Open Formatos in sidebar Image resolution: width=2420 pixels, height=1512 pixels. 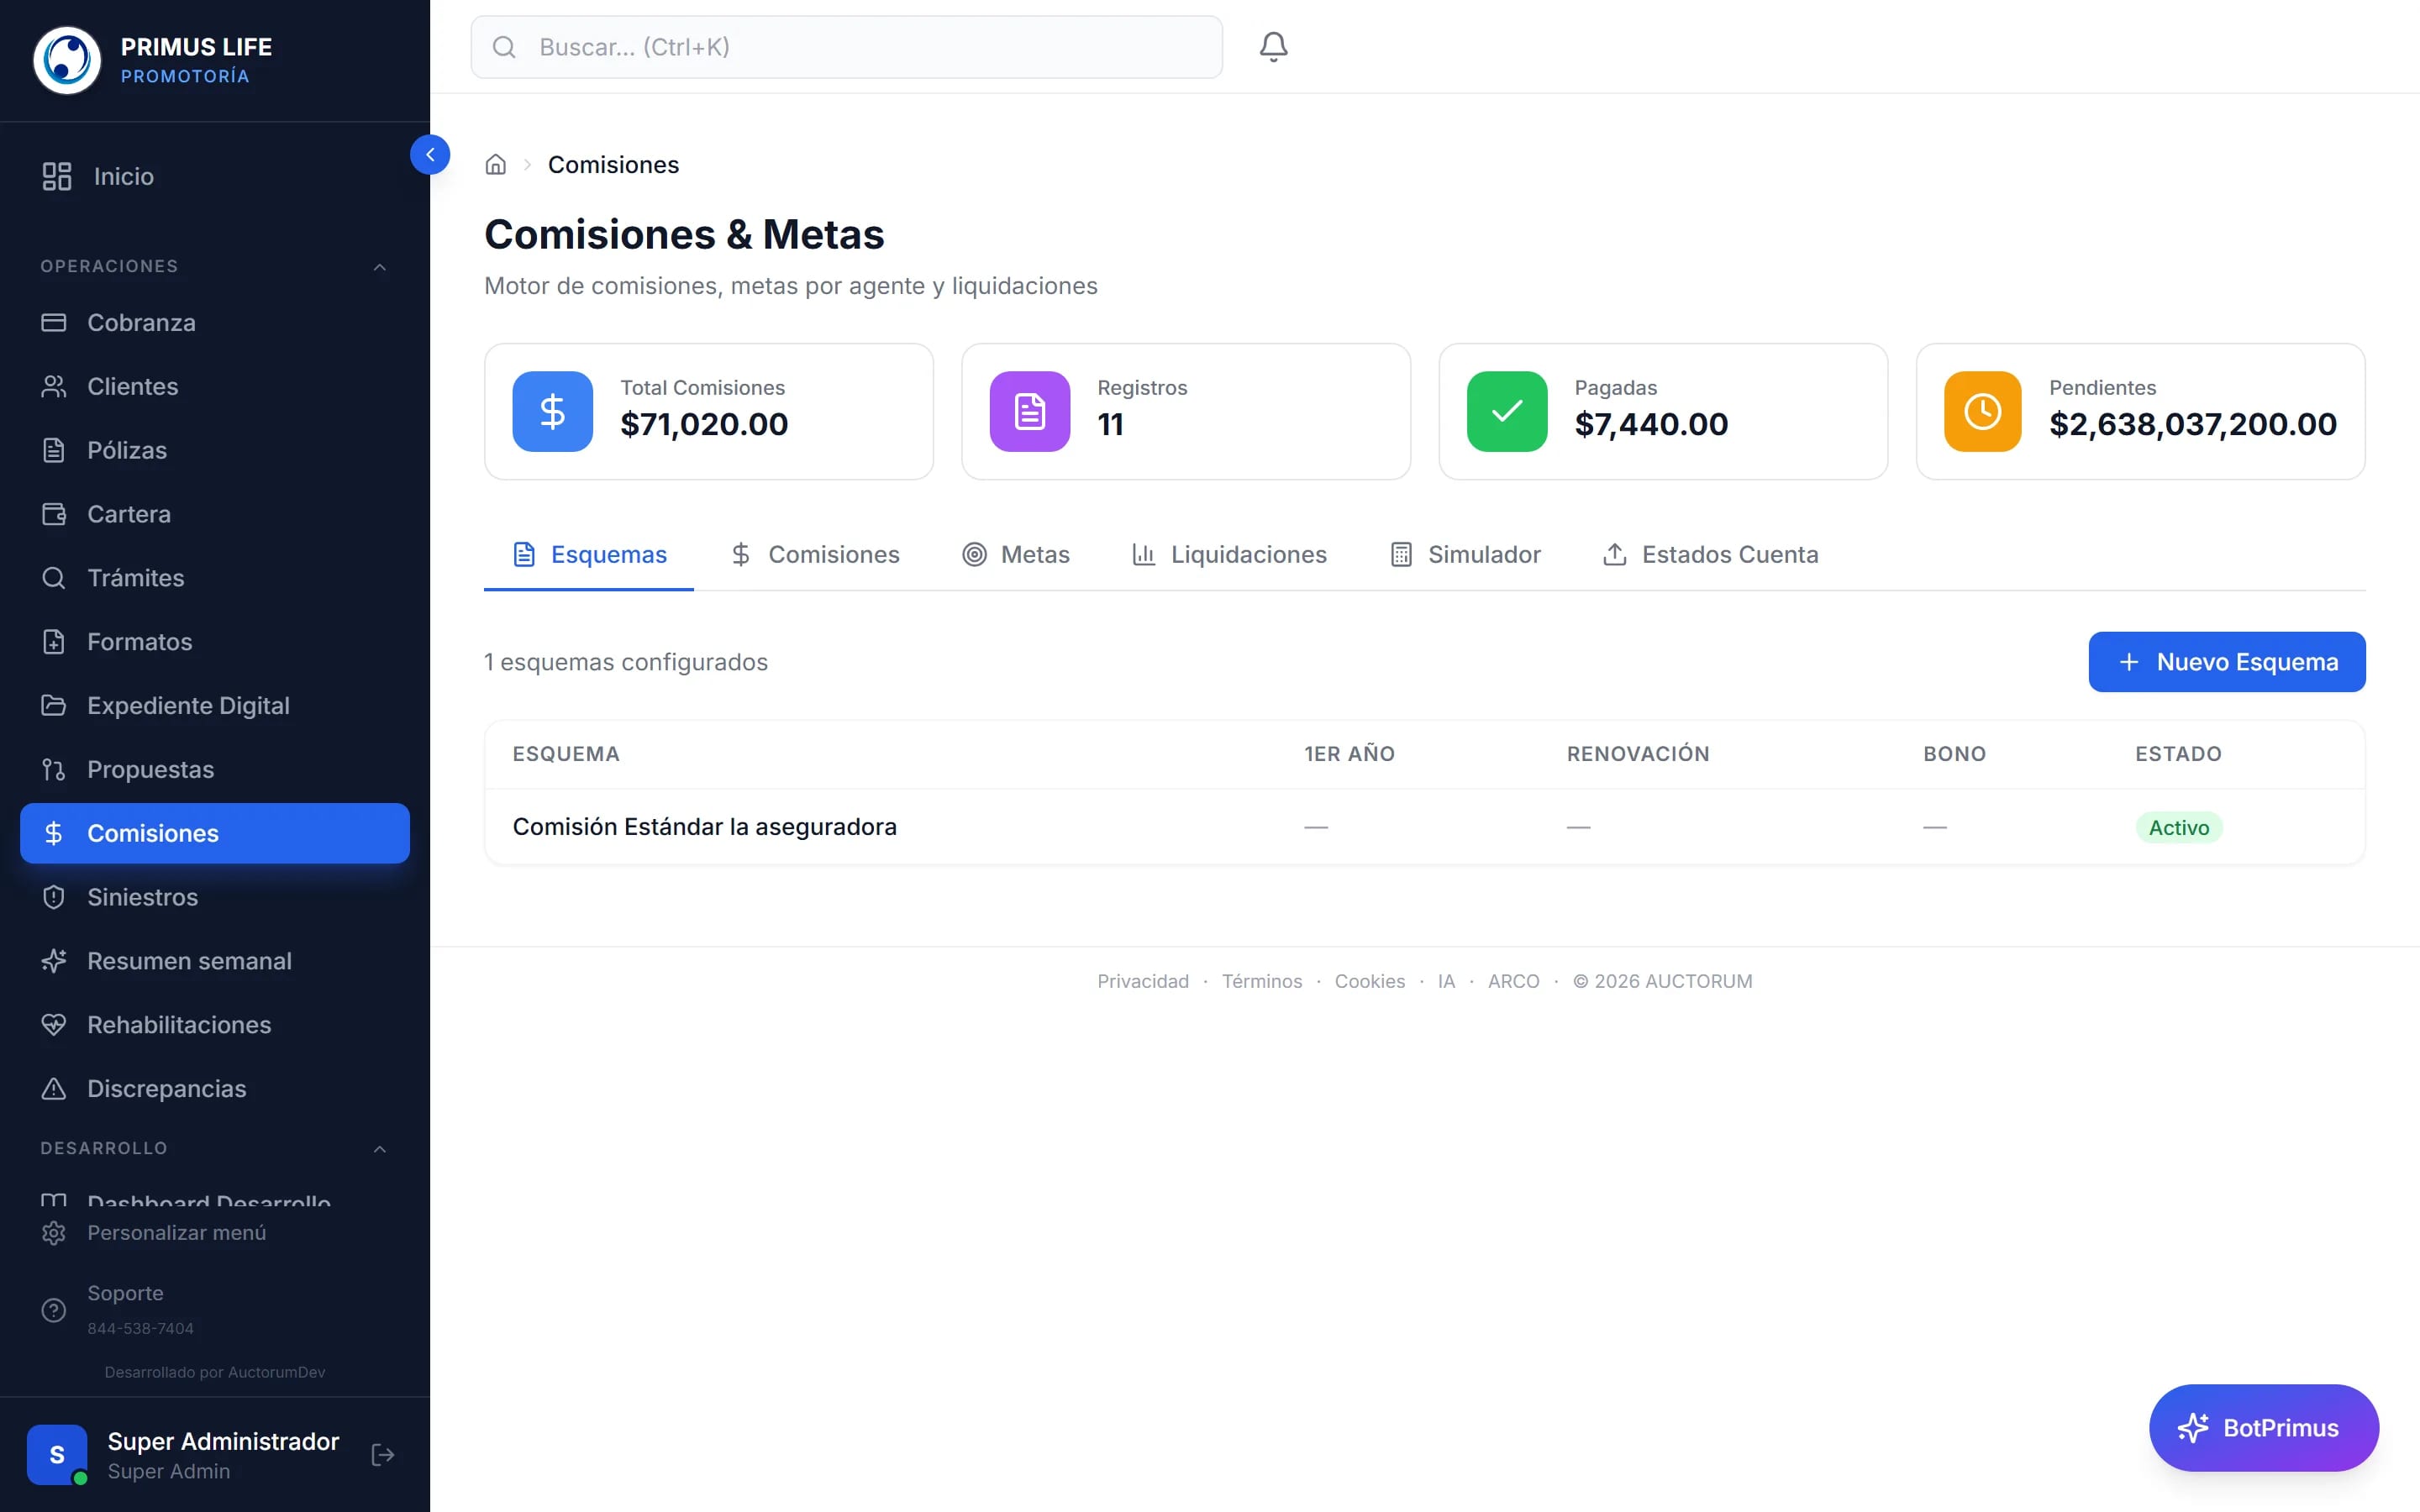click(x=215, y=642)
